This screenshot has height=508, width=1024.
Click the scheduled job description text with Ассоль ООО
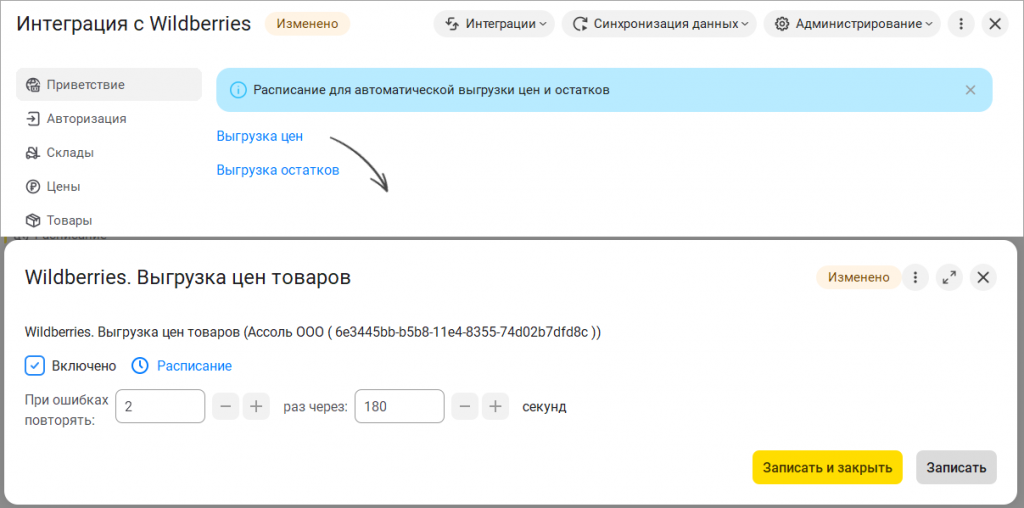pos(313,332)
